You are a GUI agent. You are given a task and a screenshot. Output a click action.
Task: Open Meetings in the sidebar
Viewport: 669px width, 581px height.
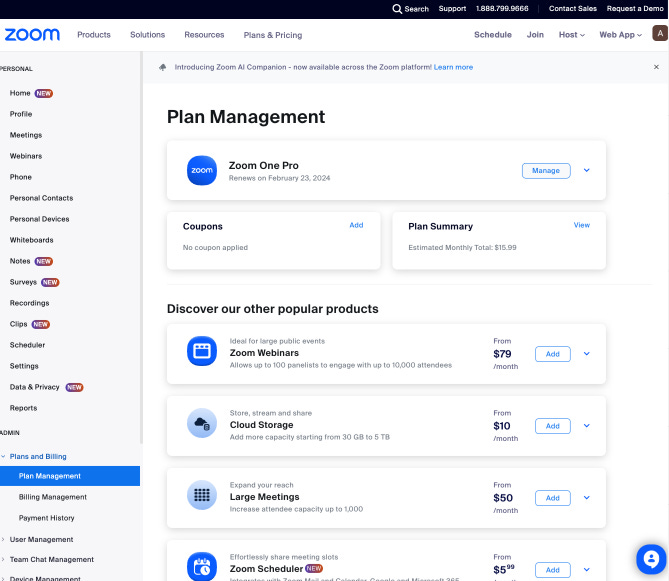[26, 135]
